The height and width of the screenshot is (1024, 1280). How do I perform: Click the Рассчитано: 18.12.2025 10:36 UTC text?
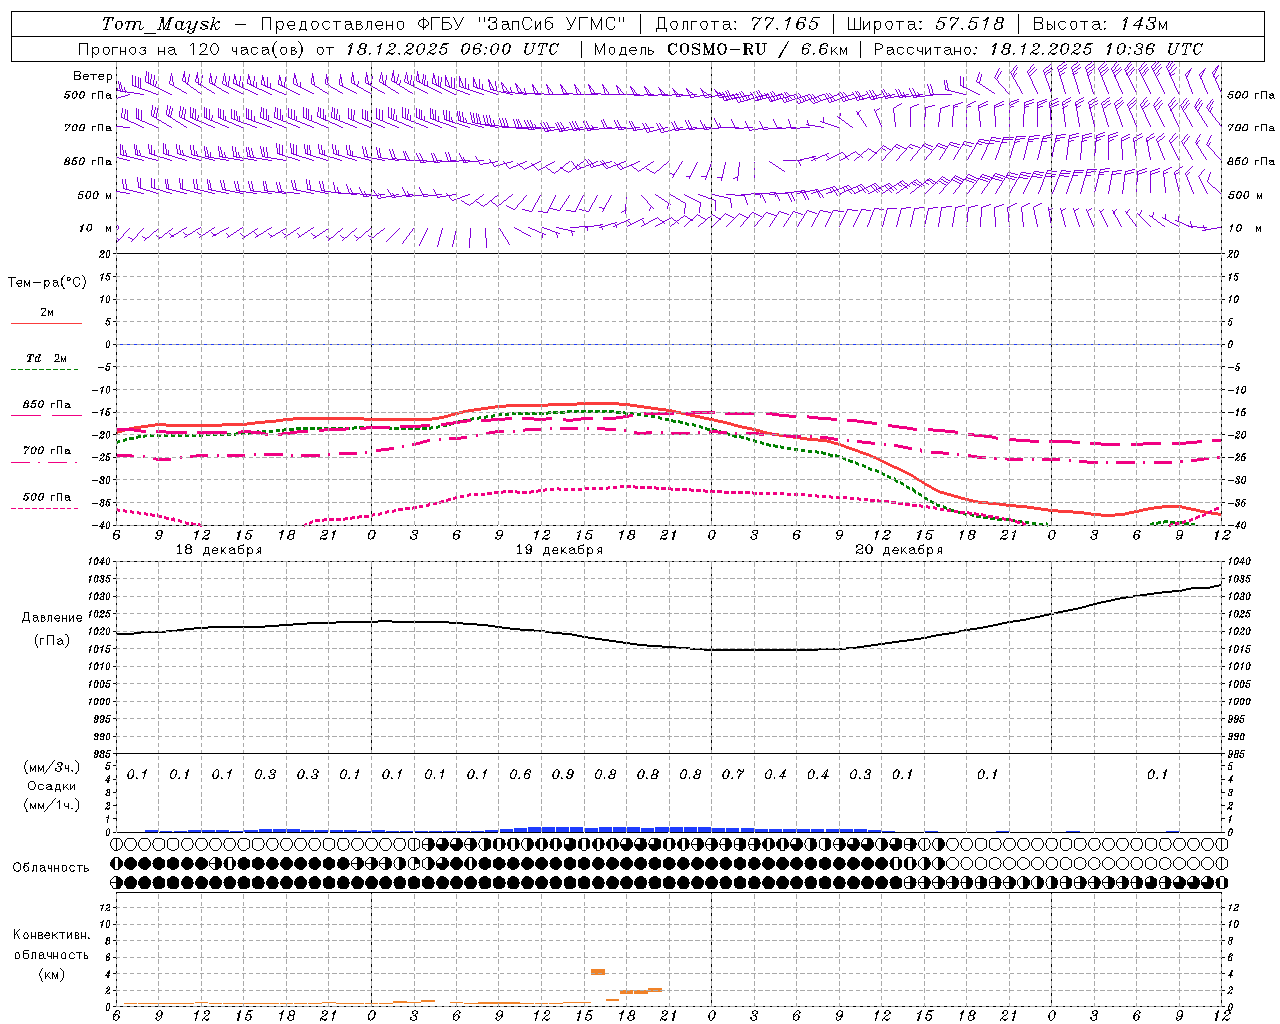(x=1038, y=49)
